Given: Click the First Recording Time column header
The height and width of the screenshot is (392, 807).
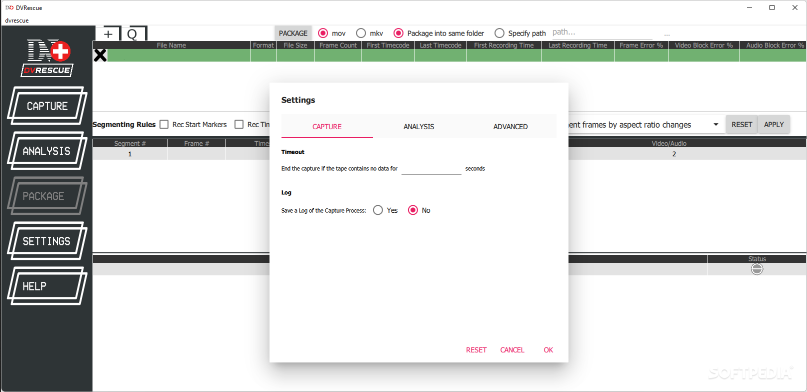Looking at the screenshot, I should click(x=504, y=45).
